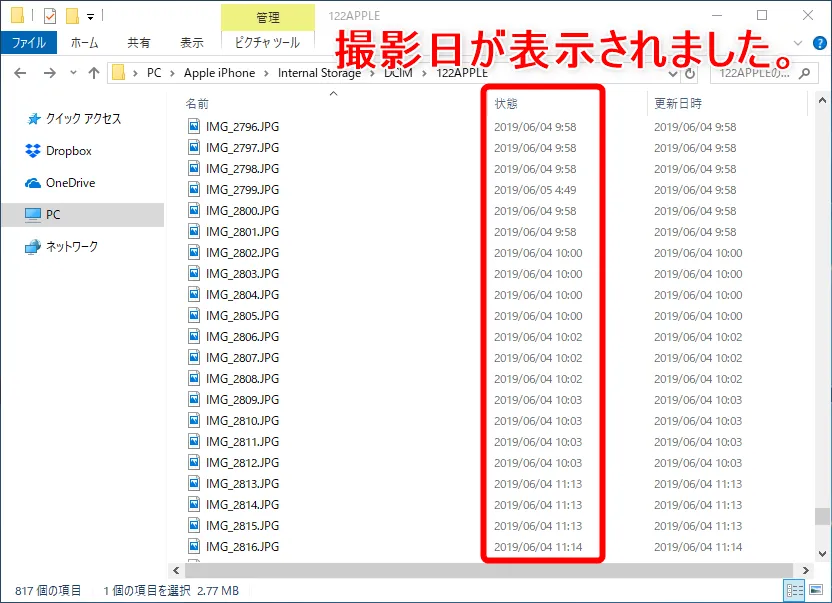
Task: Switch to the ホーム ribbon tab
Action: 84,42
